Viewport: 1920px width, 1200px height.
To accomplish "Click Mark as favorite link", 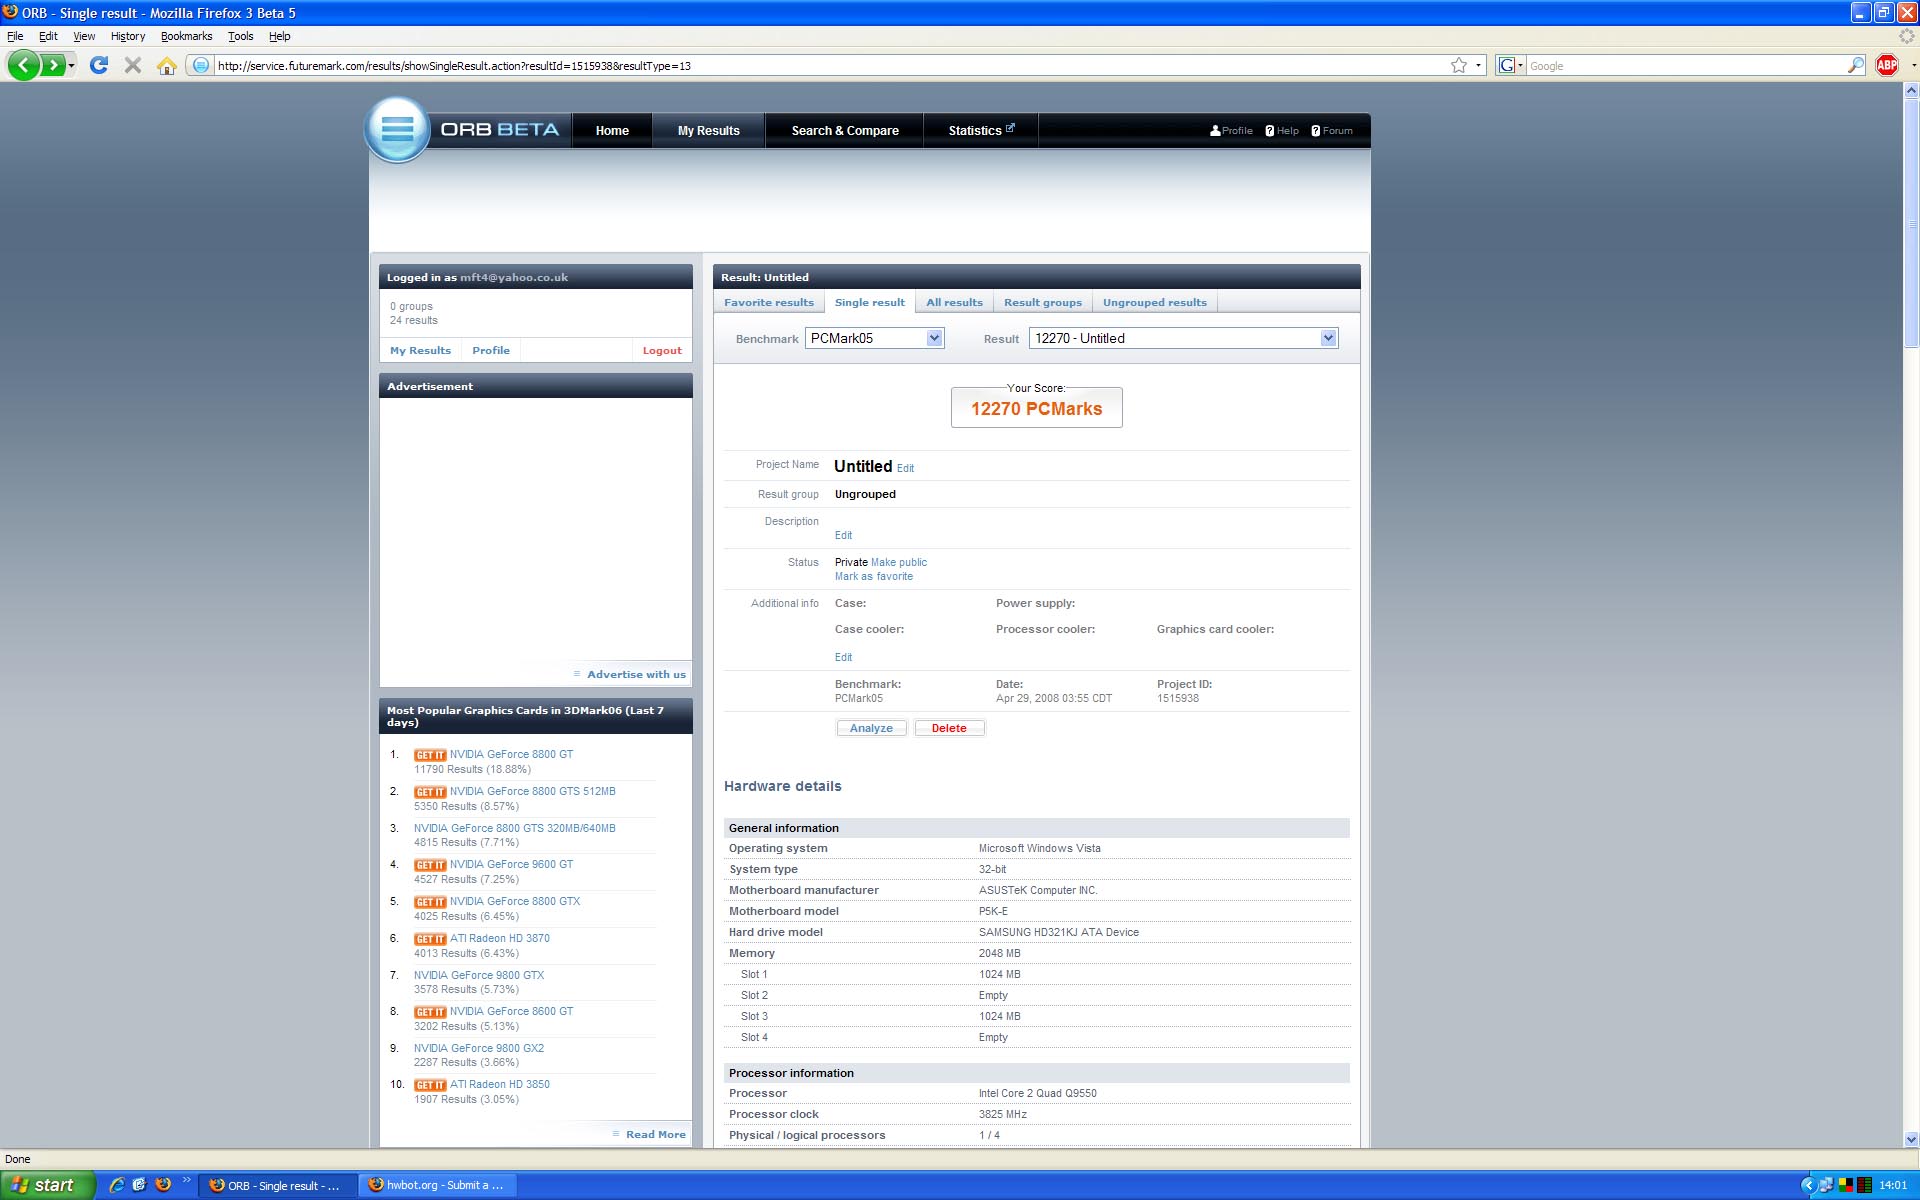I will click(x=874, y=576).
